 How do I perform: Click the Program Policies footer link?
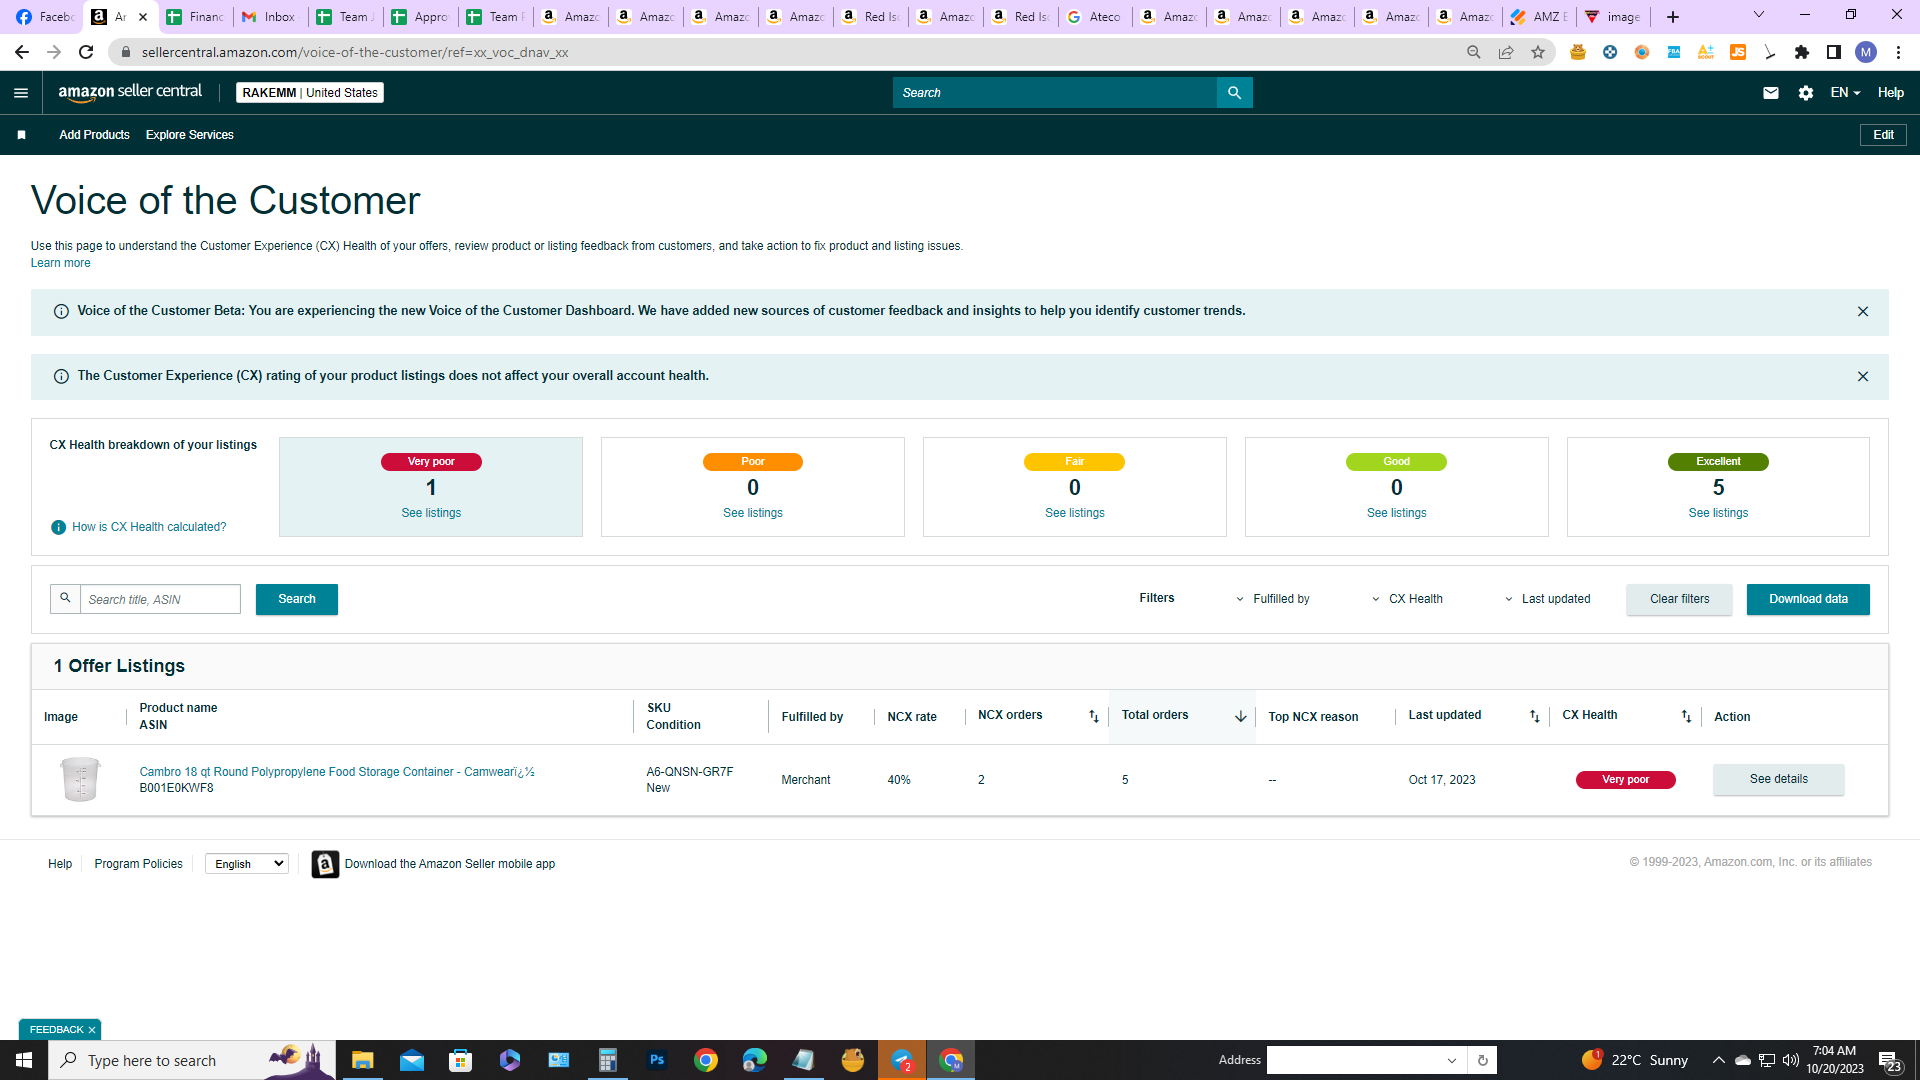click(139, 864)
